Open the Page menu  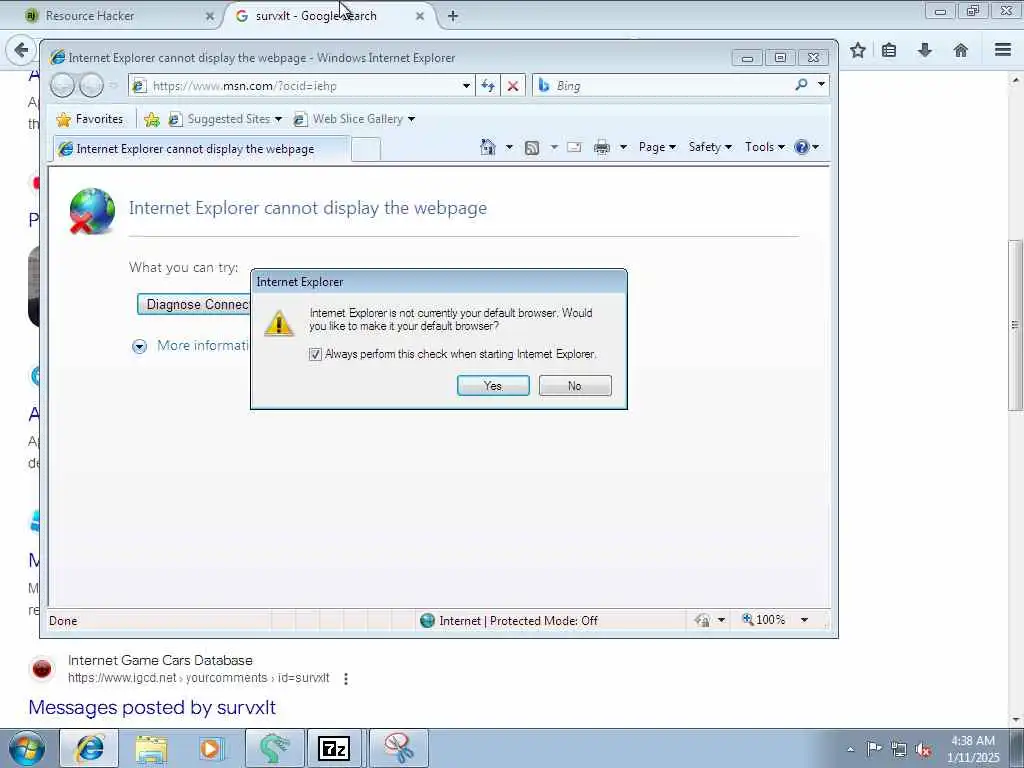tap(657, 147)
